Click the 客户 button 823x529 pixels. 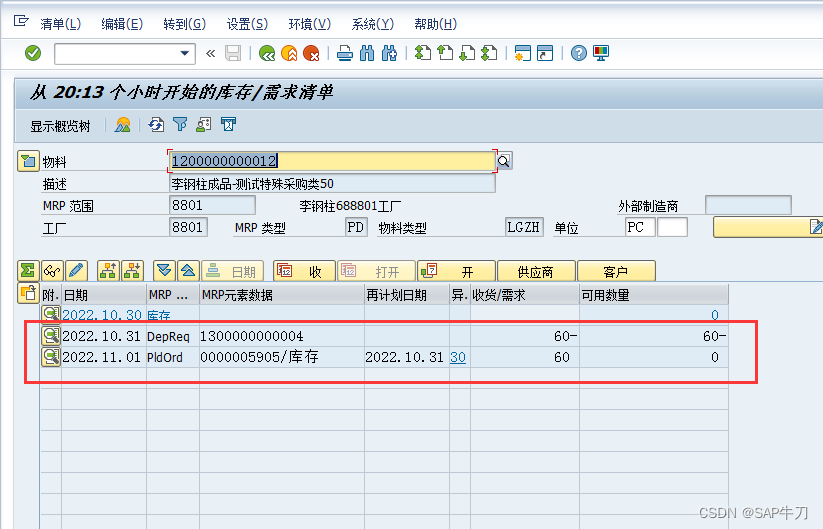click(616, 271)
